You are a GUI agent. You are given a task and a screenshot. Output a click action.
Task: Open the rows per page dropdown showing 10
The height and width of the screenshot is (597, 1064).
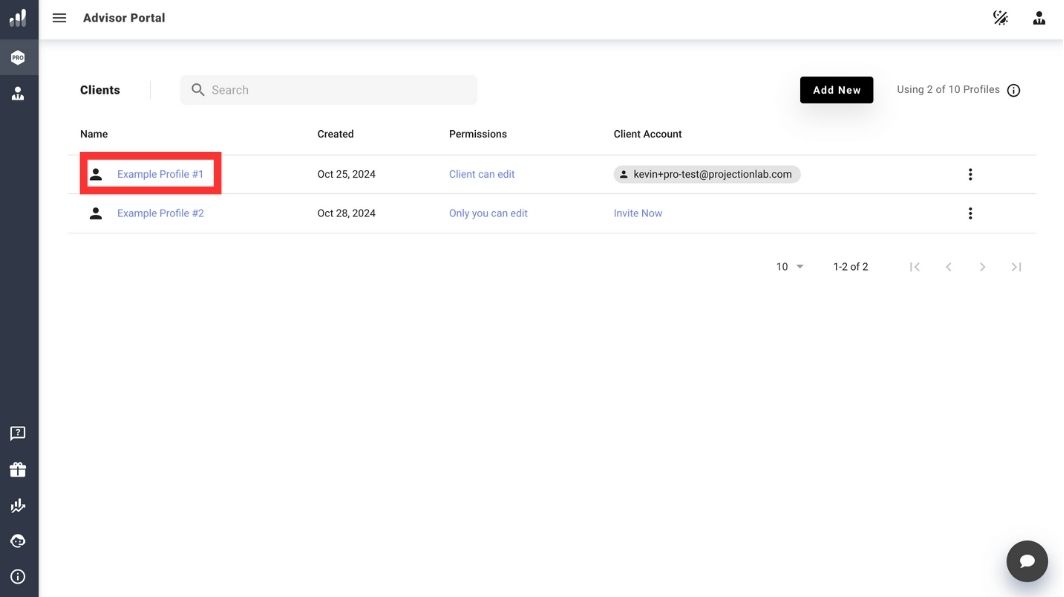click(x=785, y=265)
